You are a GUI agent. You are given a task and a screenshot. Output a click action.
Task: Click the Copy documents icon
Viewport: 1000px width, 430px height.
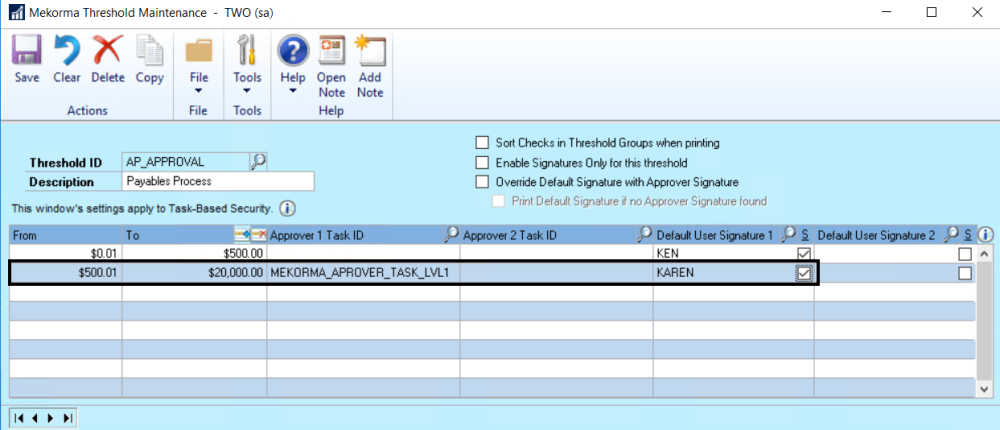point(150,50)
